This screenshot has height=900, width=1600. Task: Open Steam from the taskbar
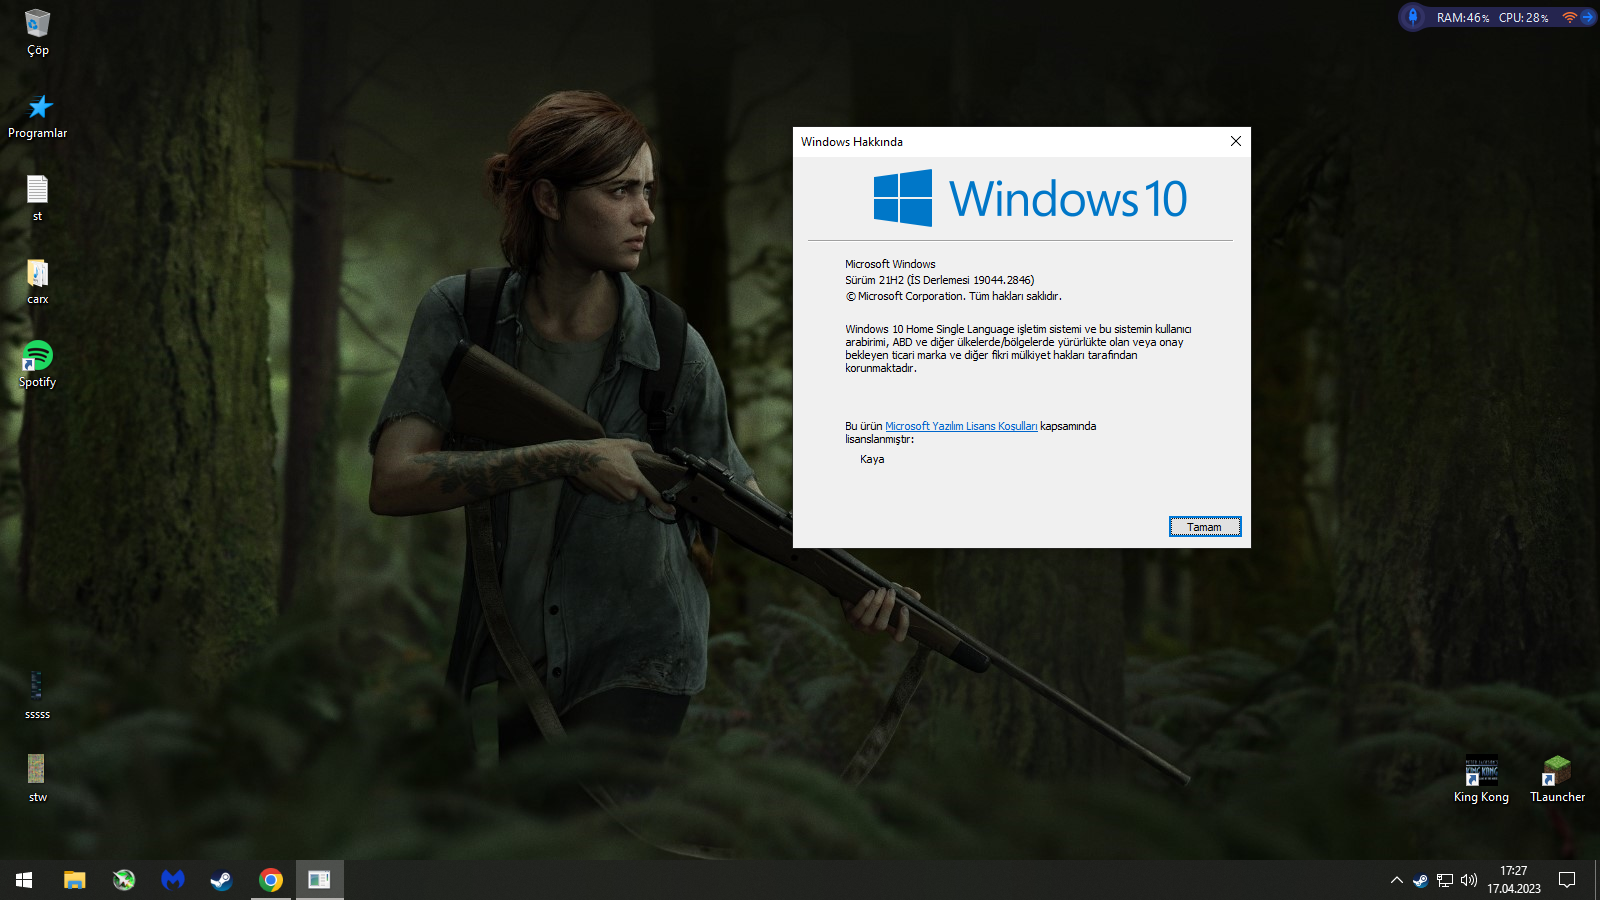pyautogui.click(x=221, y=880)
